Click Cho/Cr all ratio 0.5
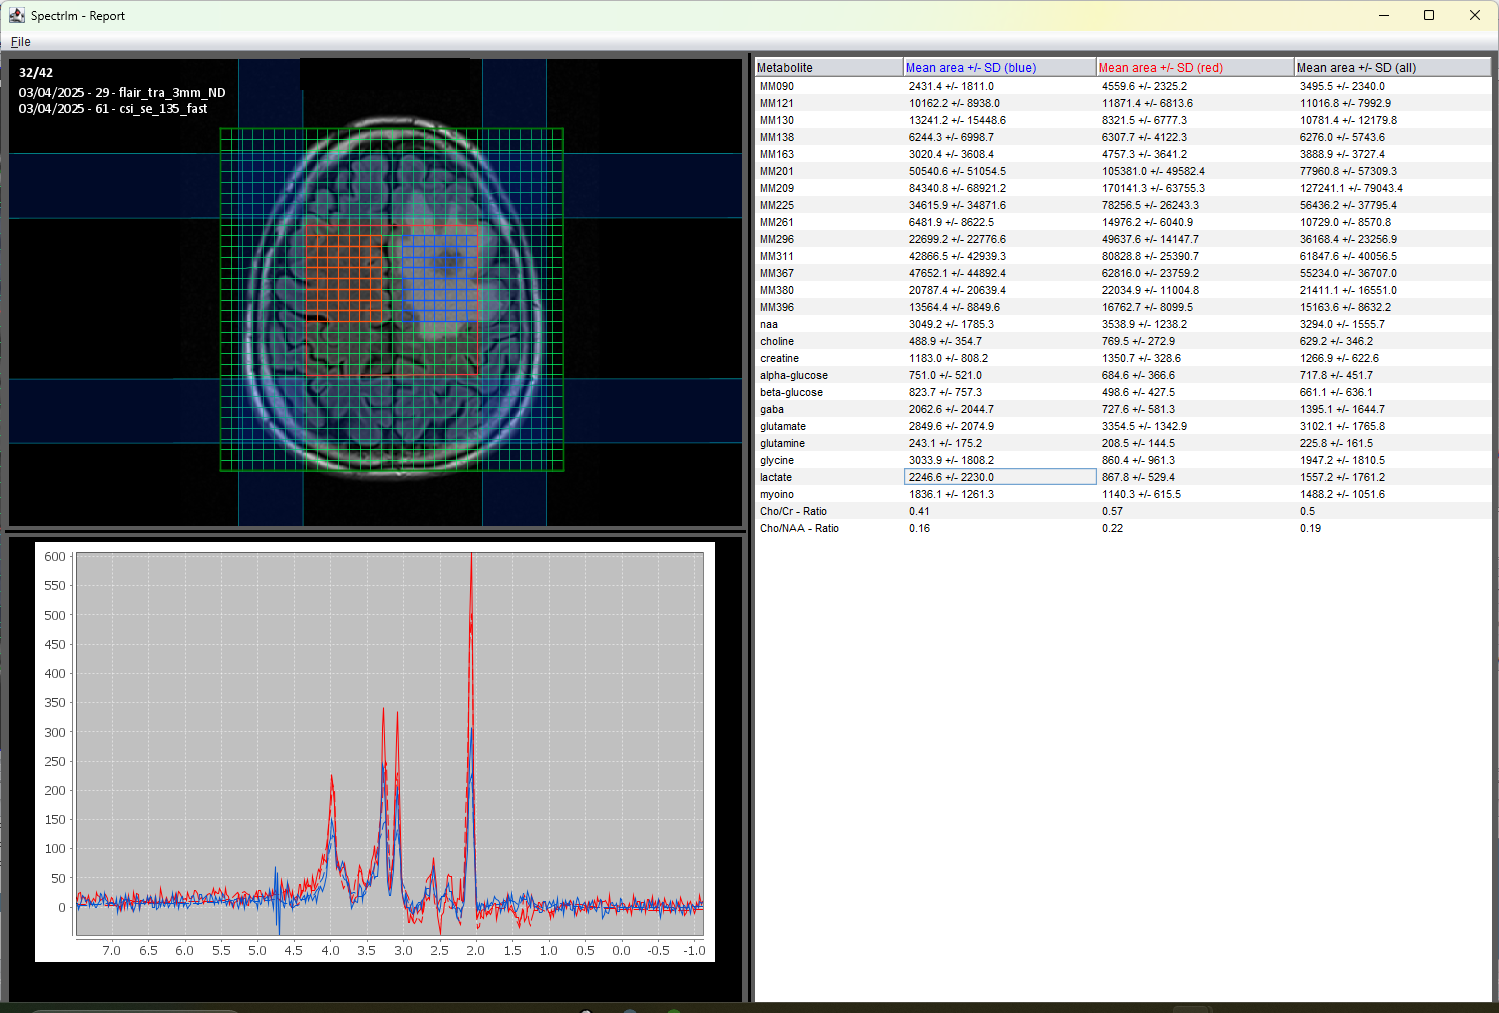 tap(1307, 511)
